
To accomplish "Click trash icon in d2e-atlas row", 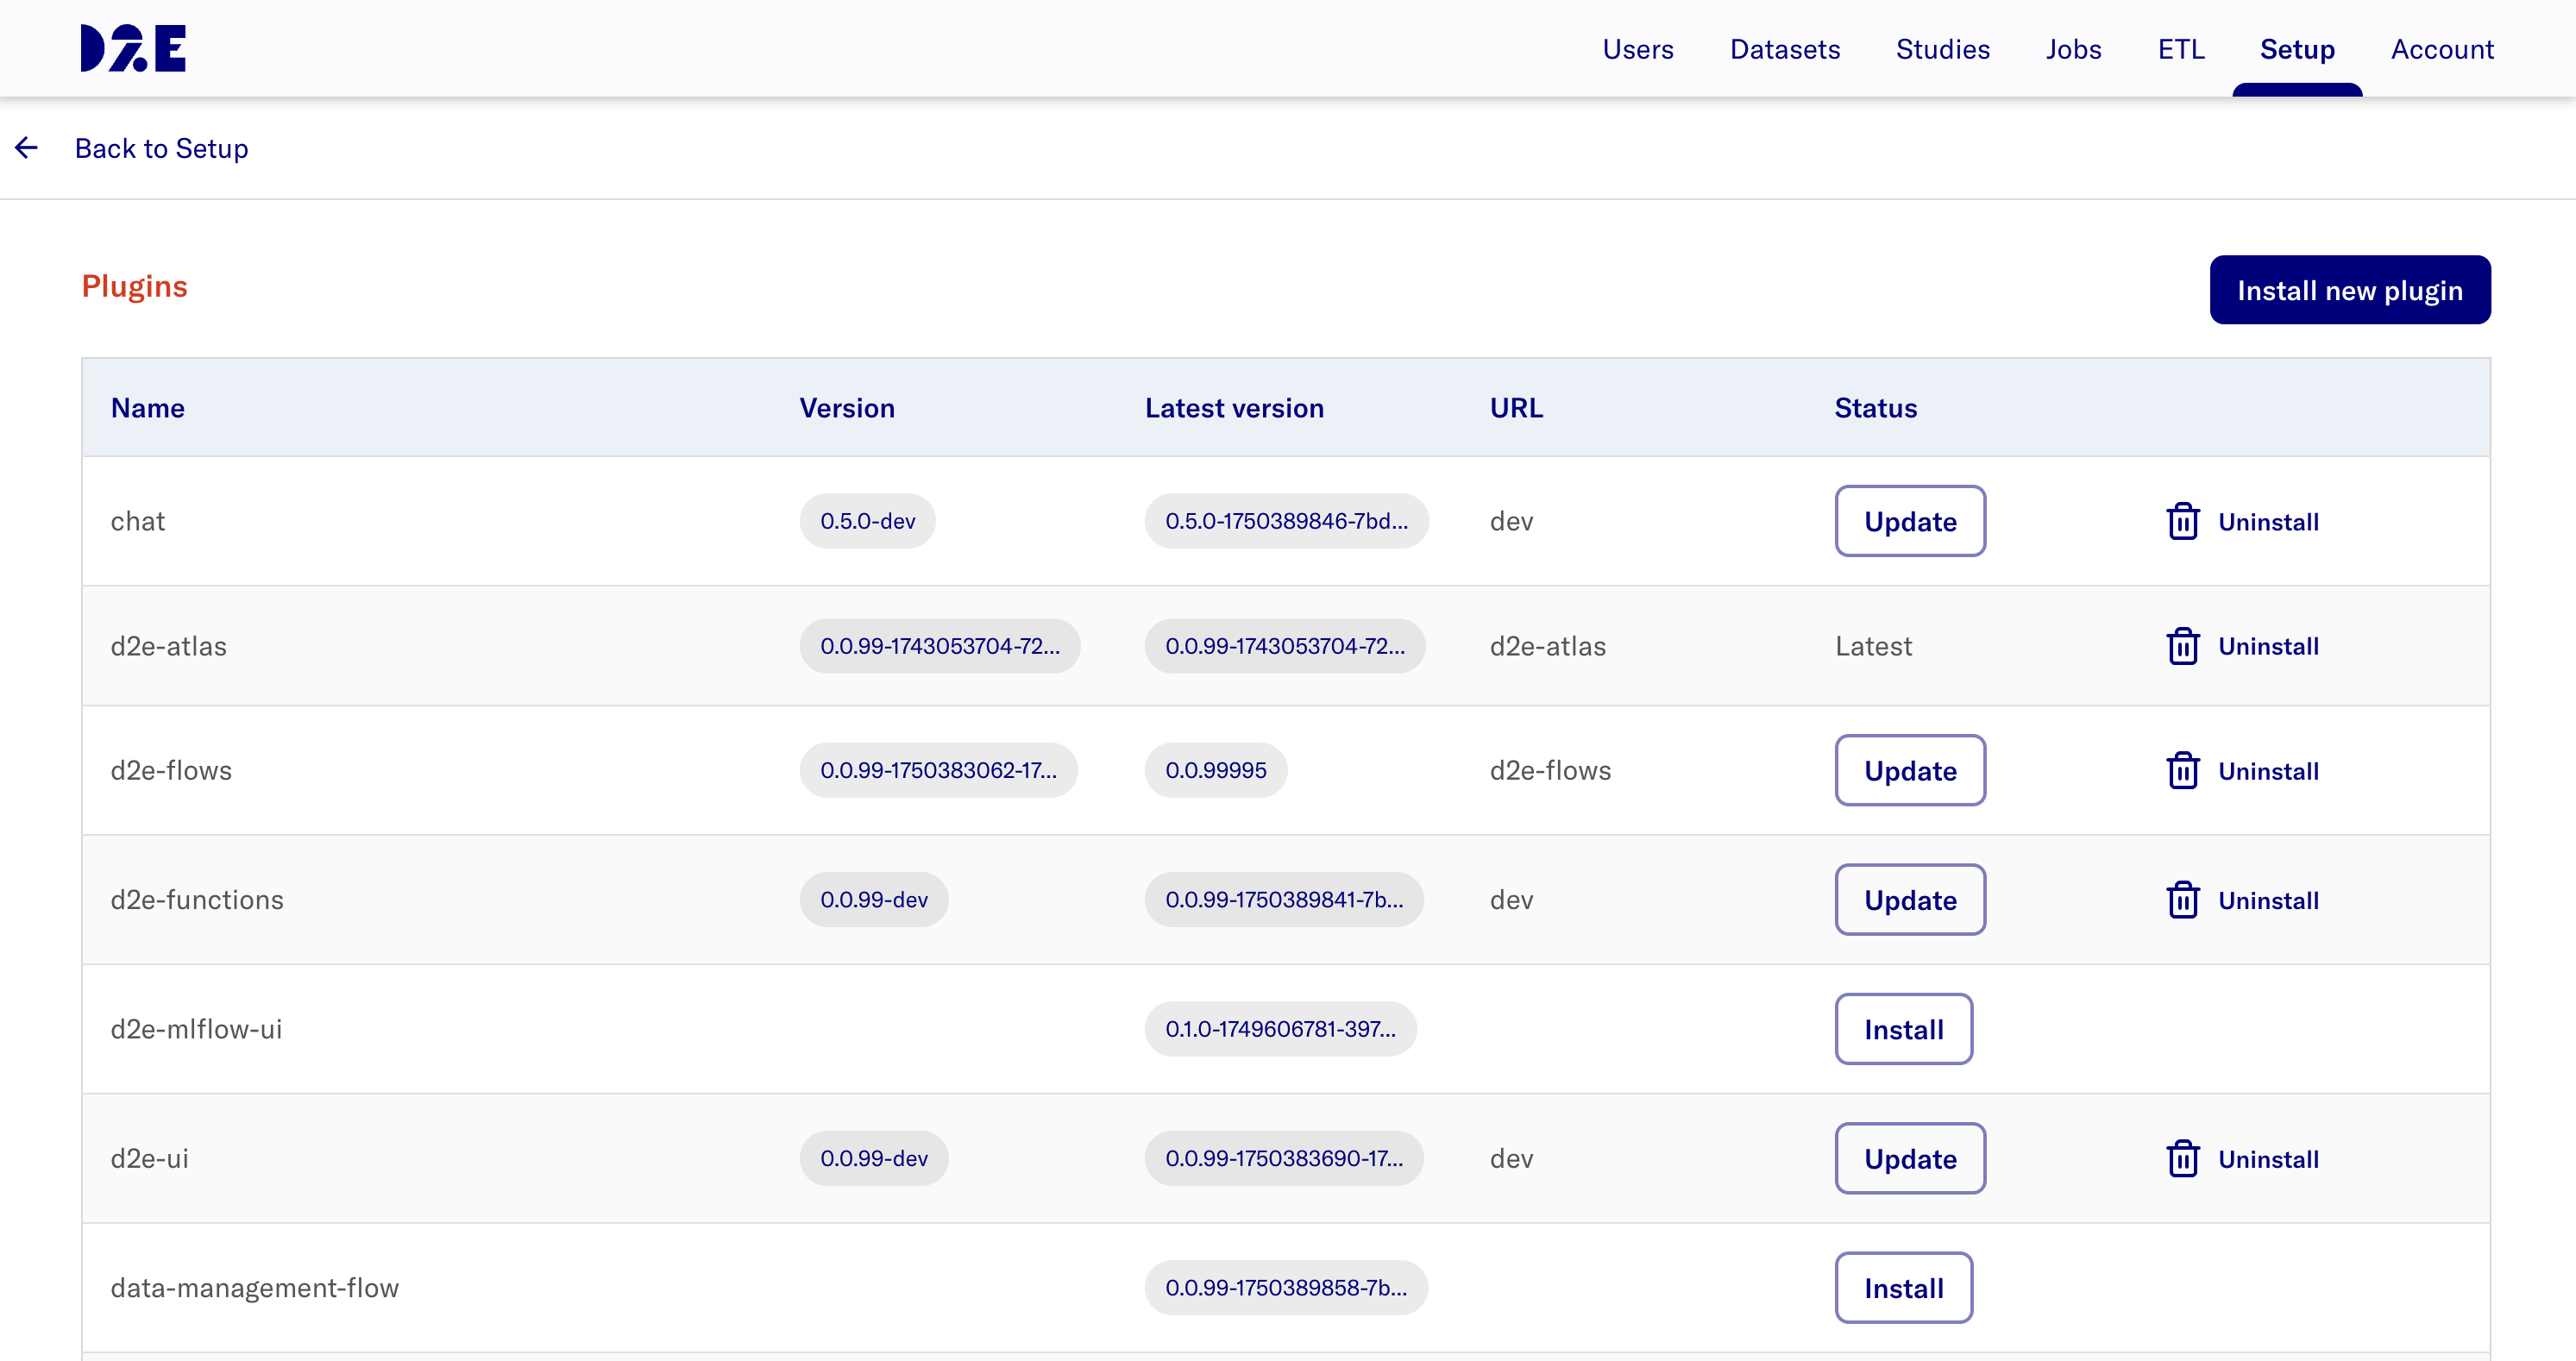I will (x=2182, y=646).
